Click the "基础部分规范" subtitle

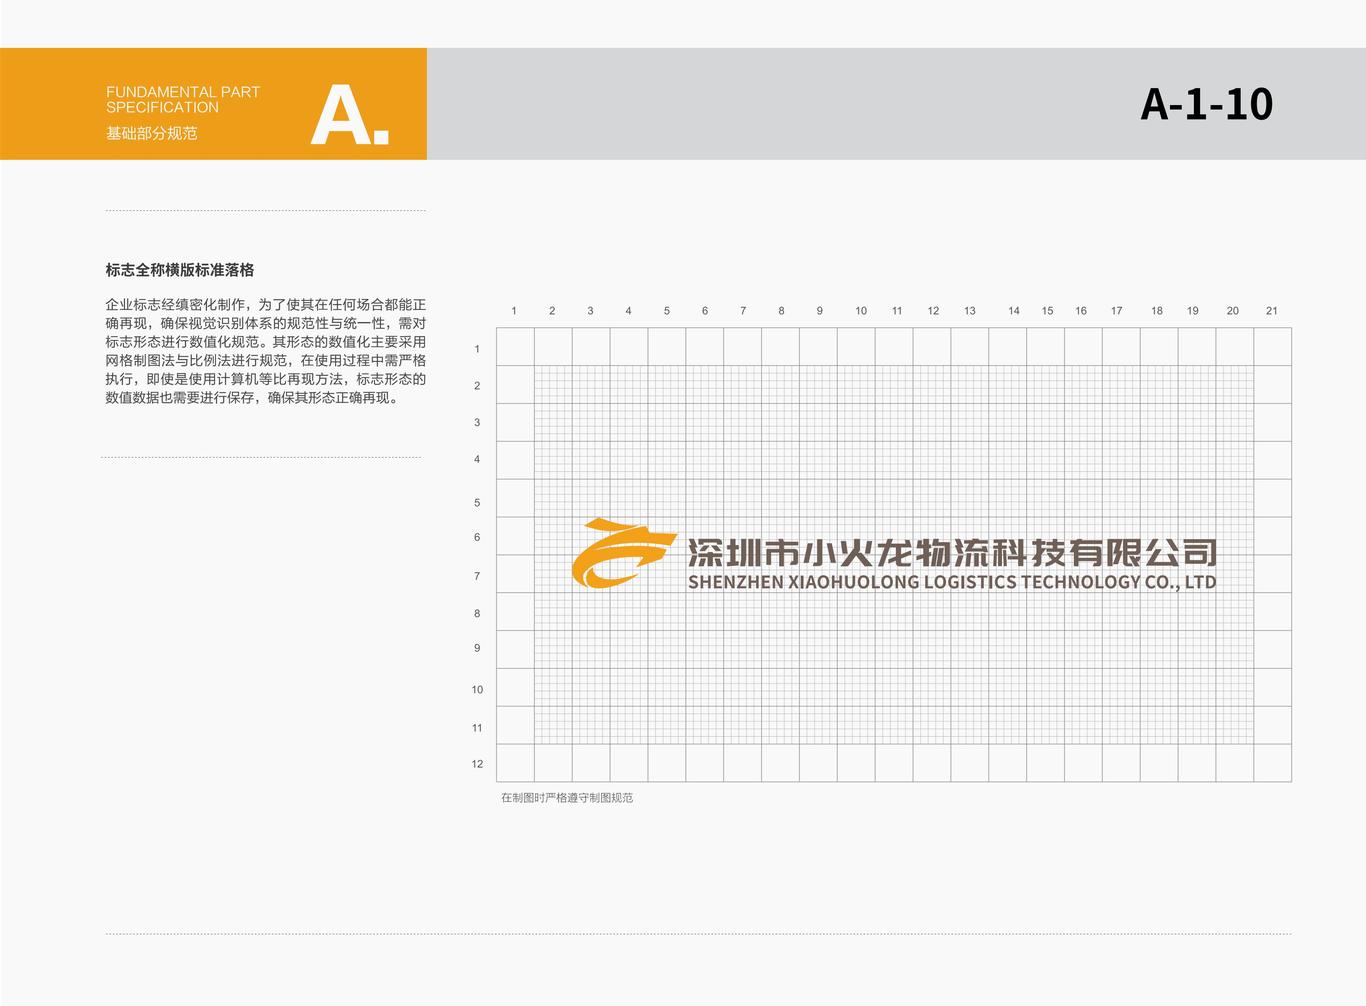coord(152,133)
